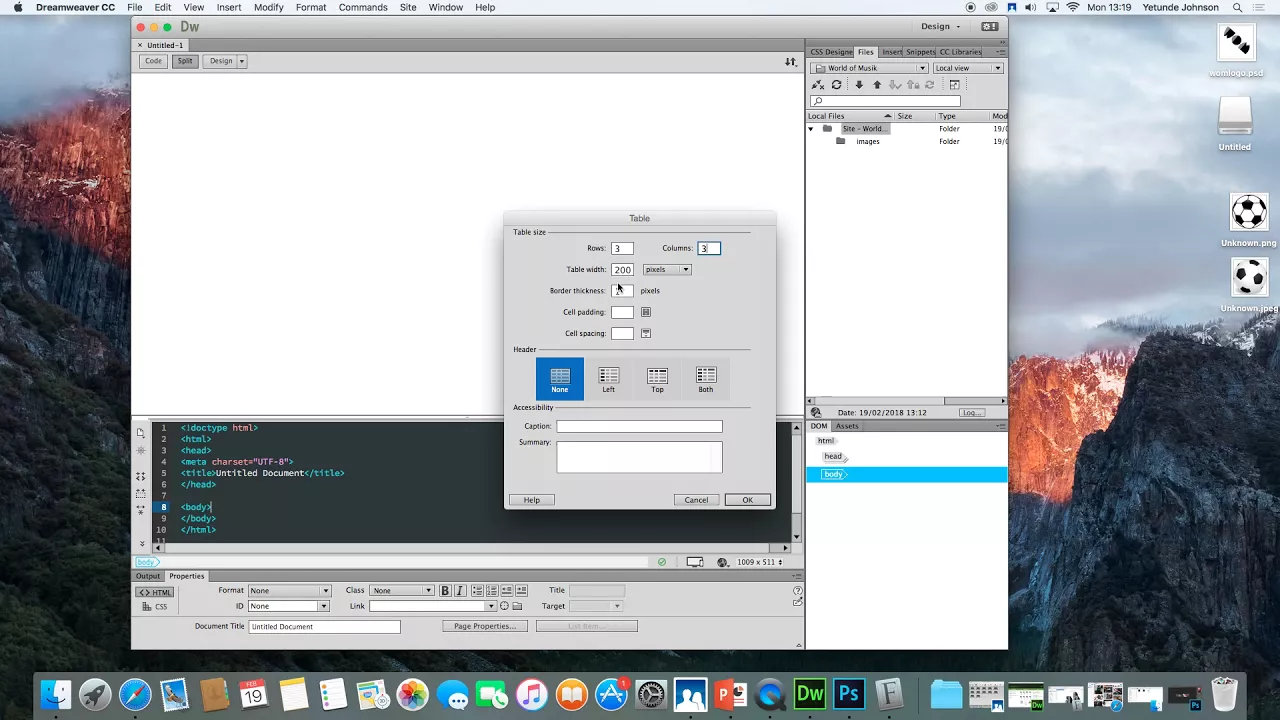This screenshot has width=1280, height=720.
Task: Open the Design view dropdown arrow
Action: tap(241, 61)
